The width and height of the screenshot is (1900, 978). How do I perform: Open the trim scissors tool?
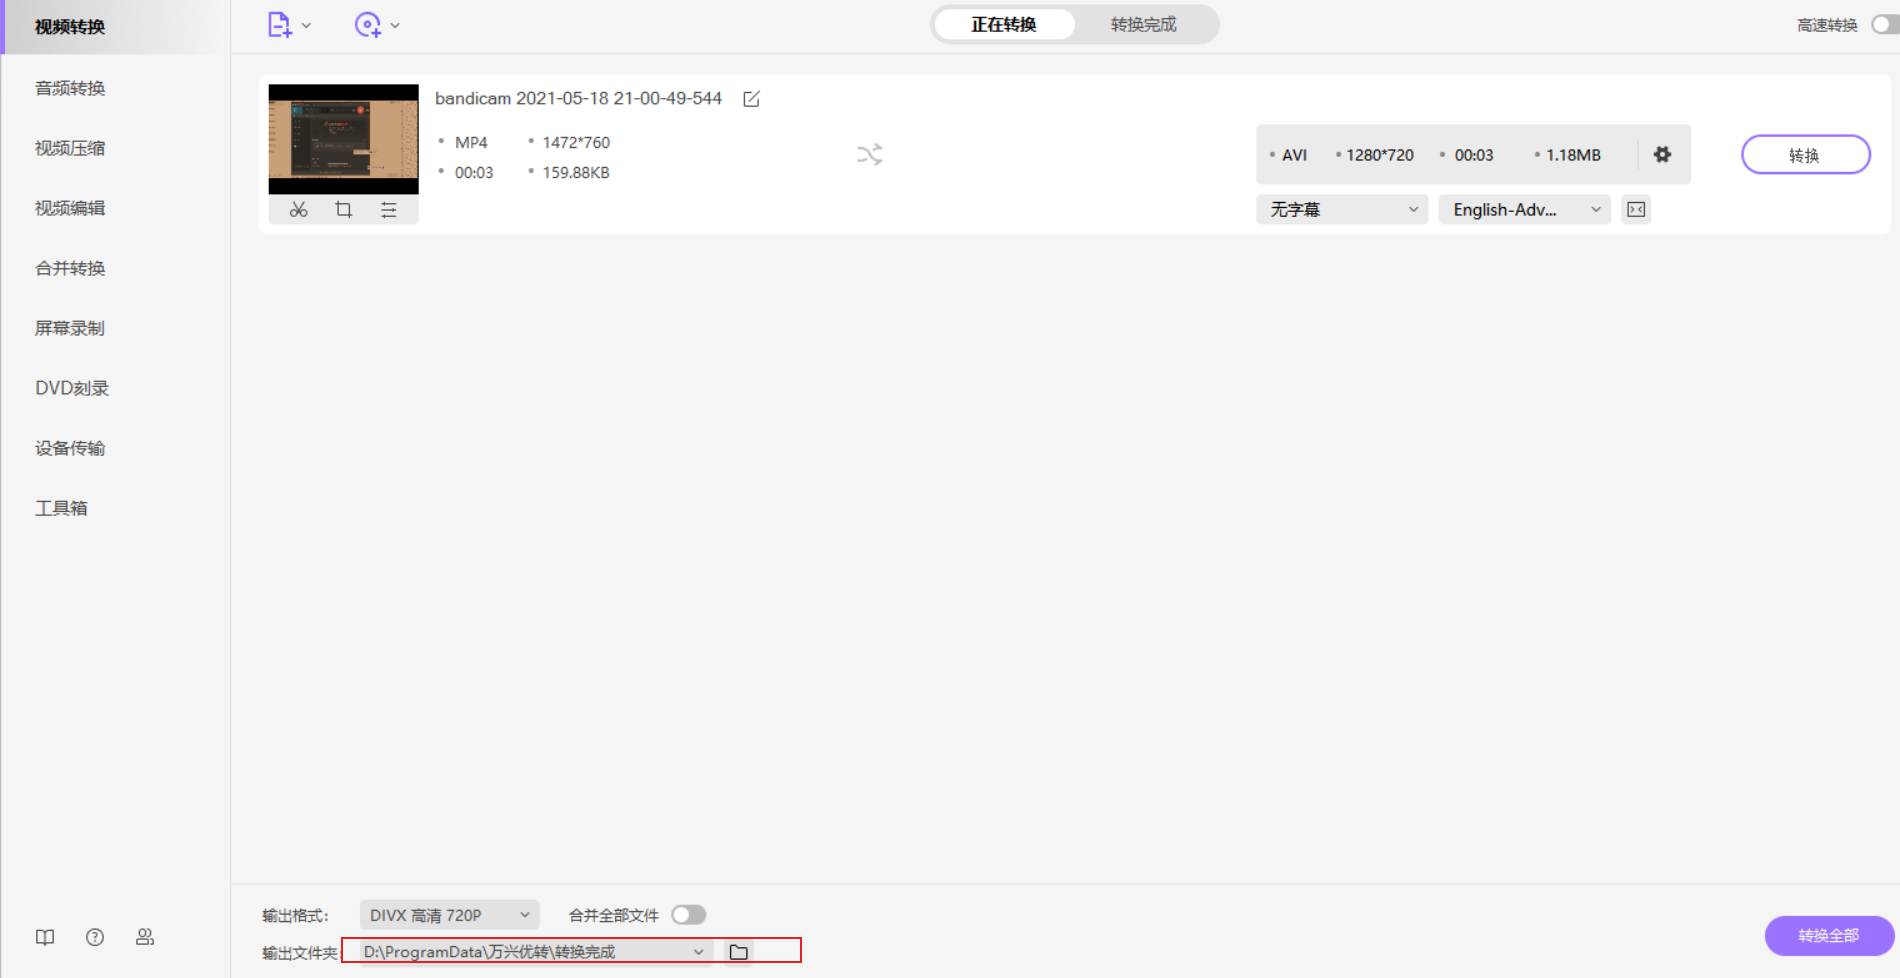(298, 209)
